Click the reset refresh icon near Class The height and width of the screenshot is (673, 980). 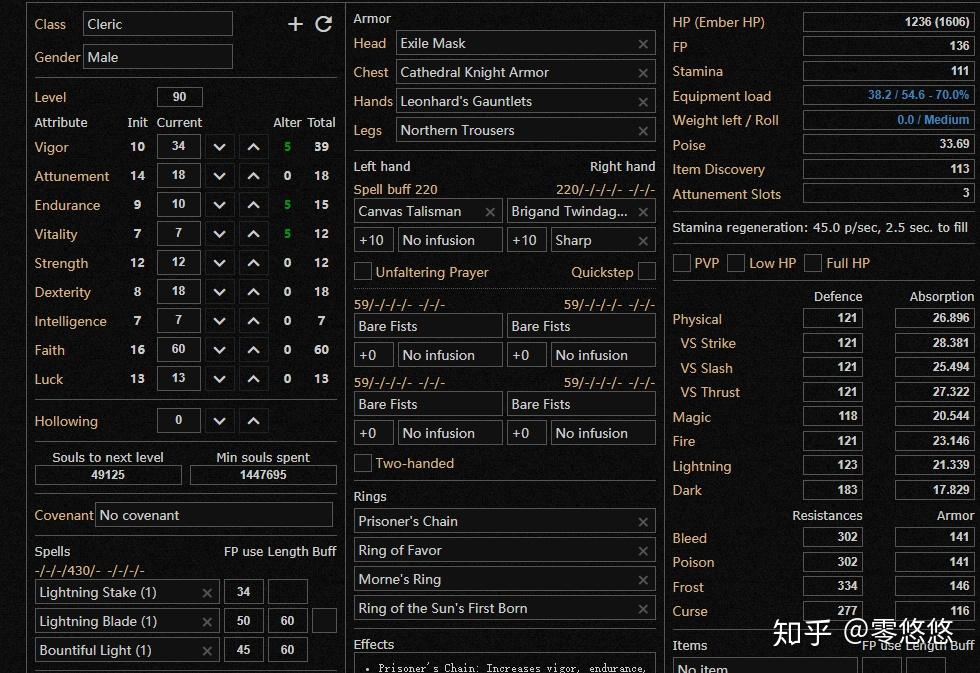pyautogui.click(x=323, y=24)
